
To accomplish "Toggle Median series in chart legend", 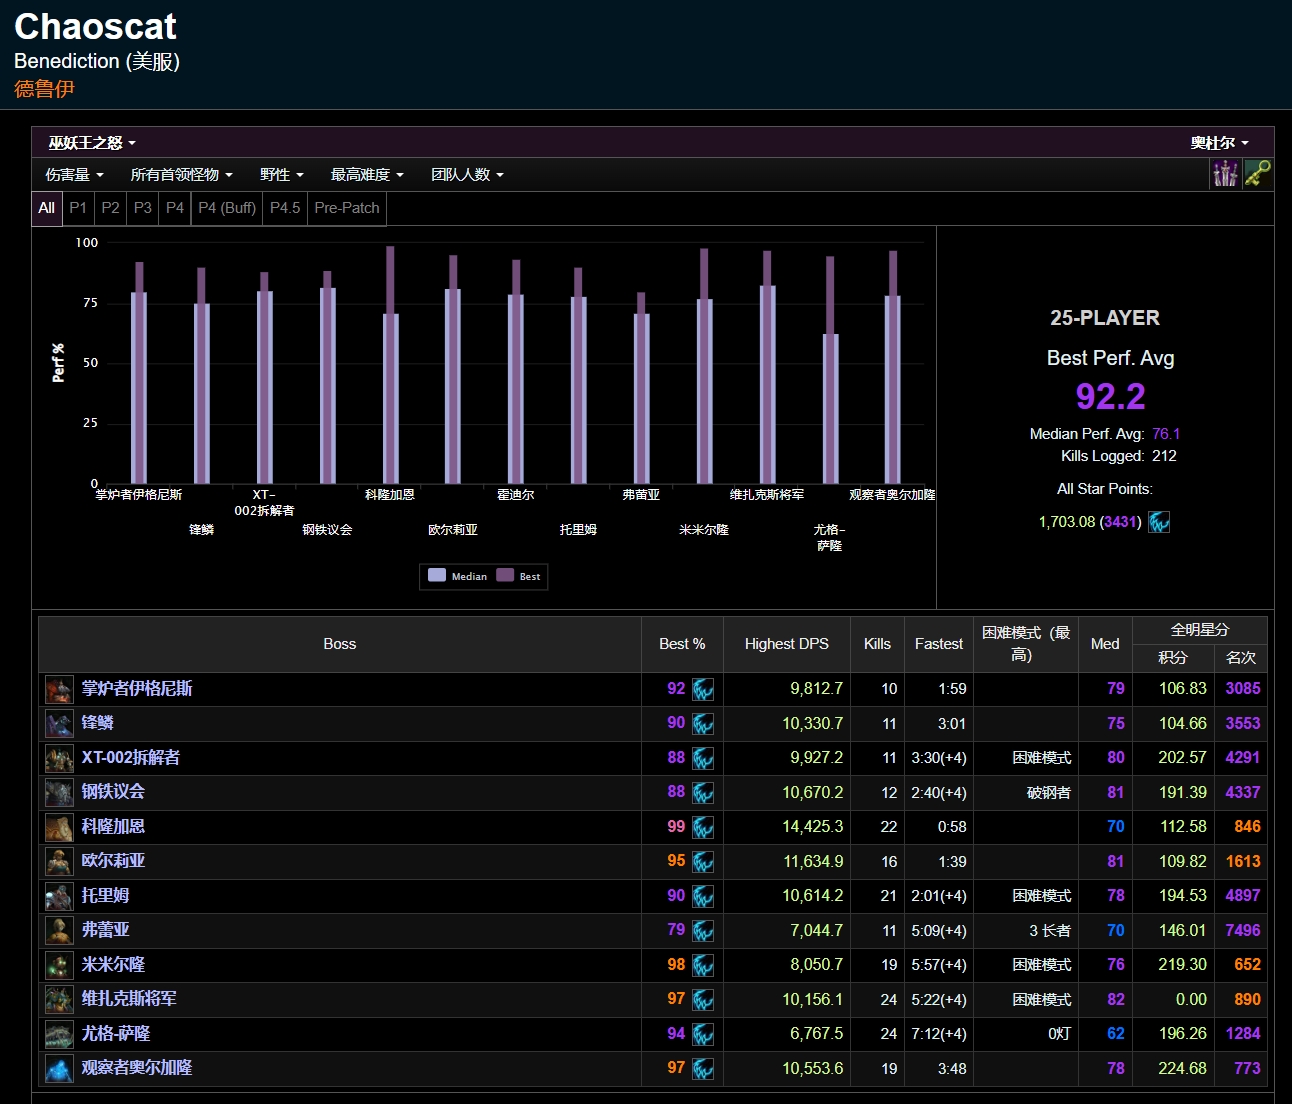I will [x=457, y=576].
